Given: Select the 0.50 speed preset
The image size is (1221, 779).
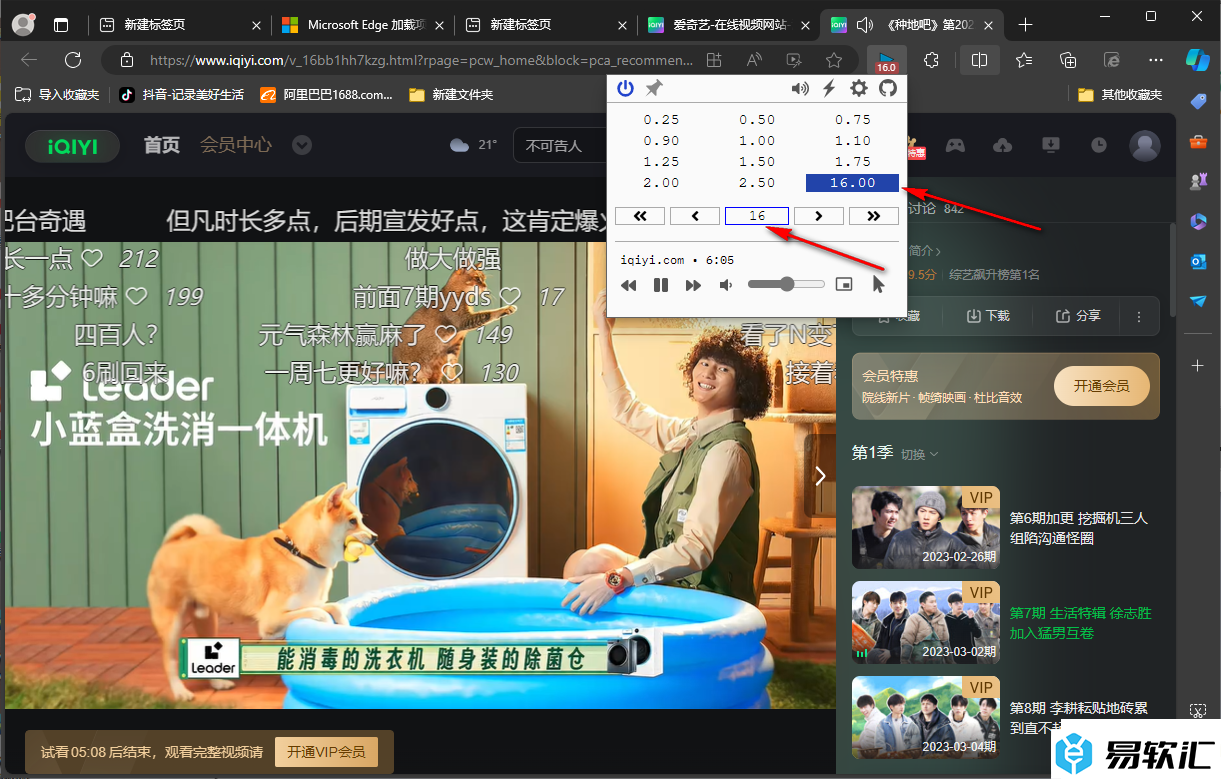Looking at the screenshot, I should [757, 120].
